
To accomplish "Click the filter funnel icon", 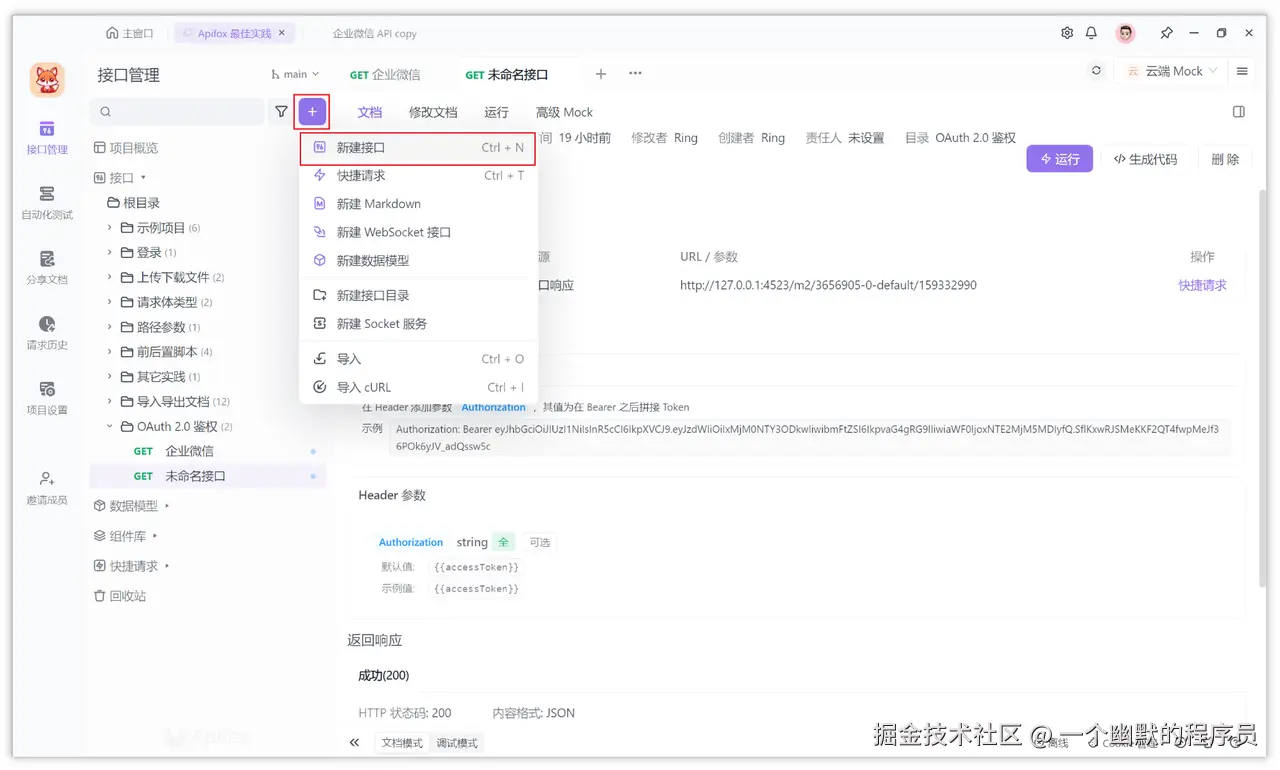I will pyautogui.click(x=281, y=112).
